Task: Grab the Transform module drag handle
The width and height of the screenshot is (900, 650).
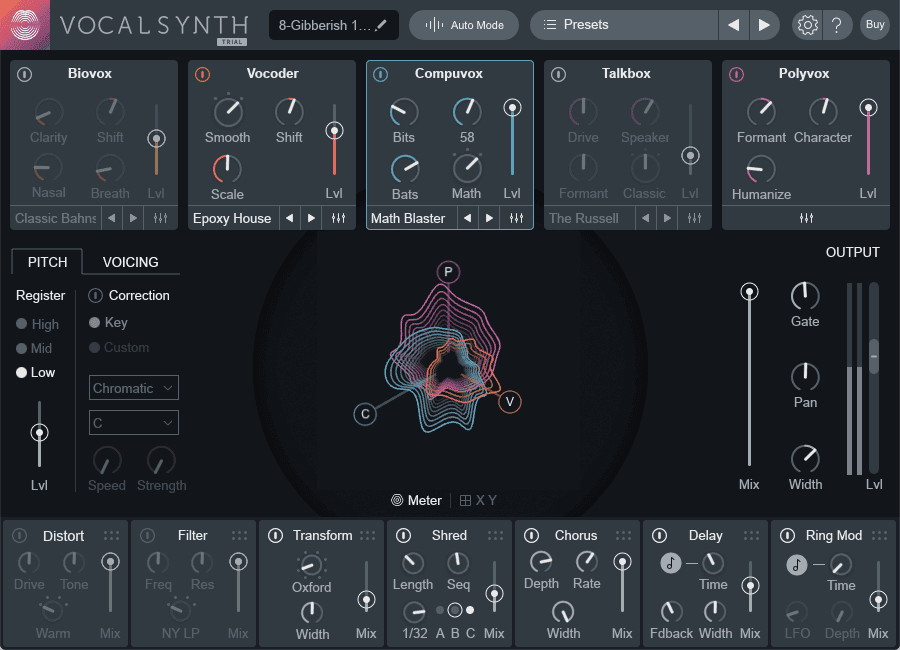Action: click(367, 535)
